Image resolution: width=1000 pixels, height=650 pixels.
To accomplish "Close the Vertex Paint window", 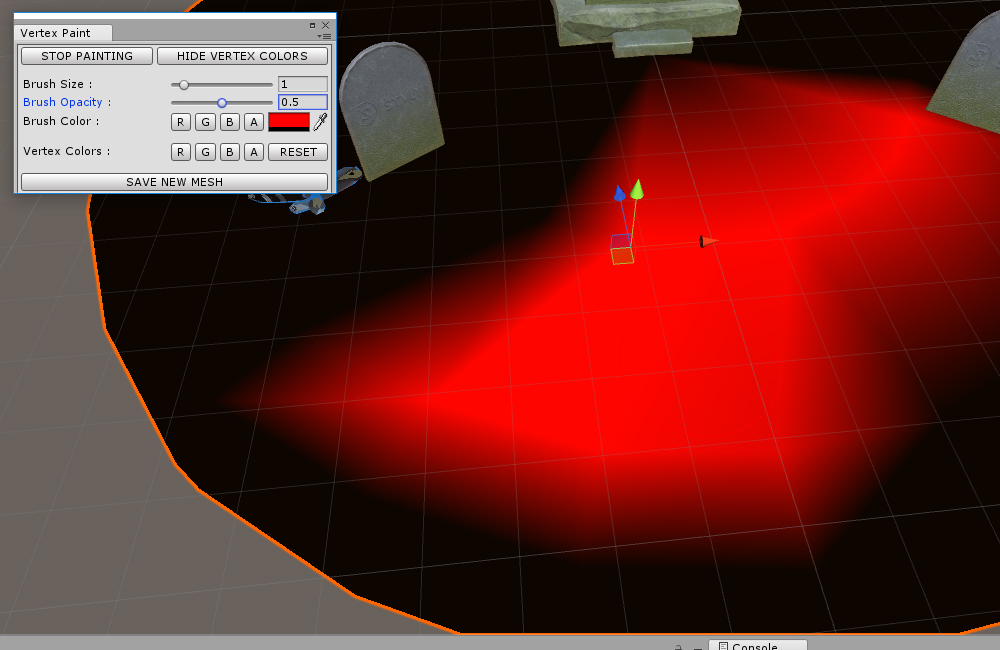I will coord(326,26).
